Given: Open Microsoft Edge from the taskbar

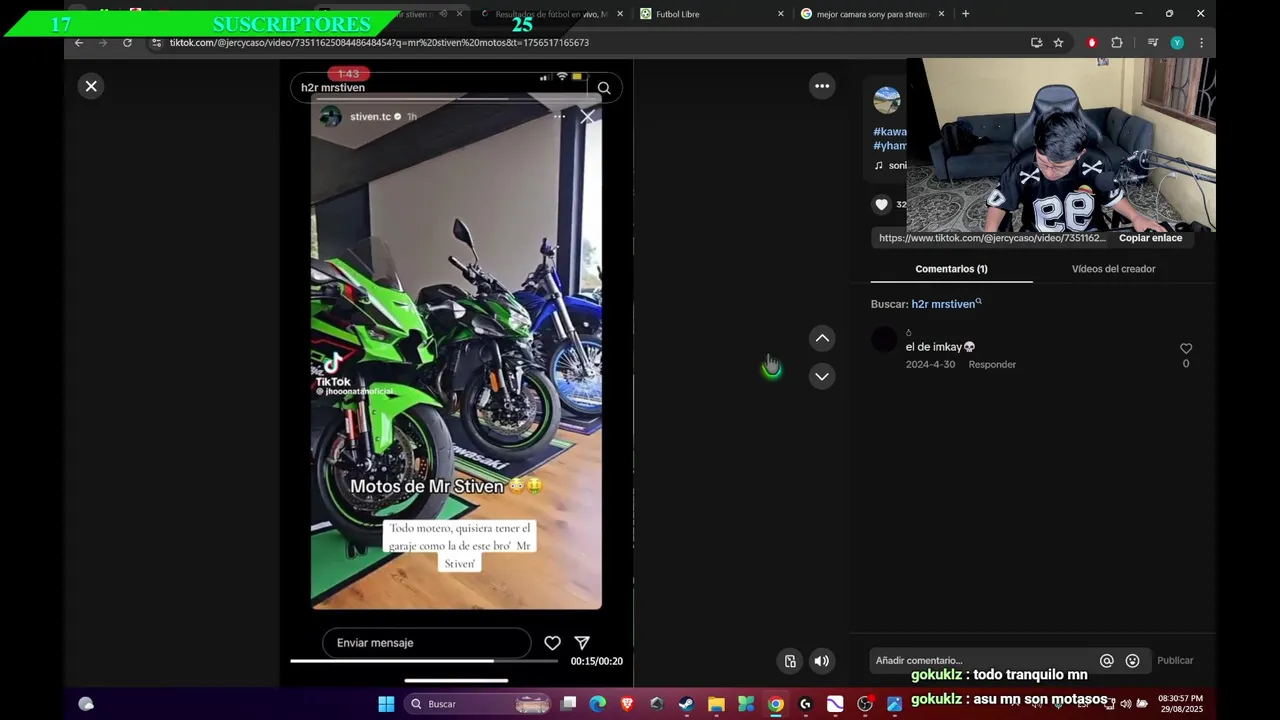Looking at the screenshot, I should pyautogui.click(x=597, y=704).
